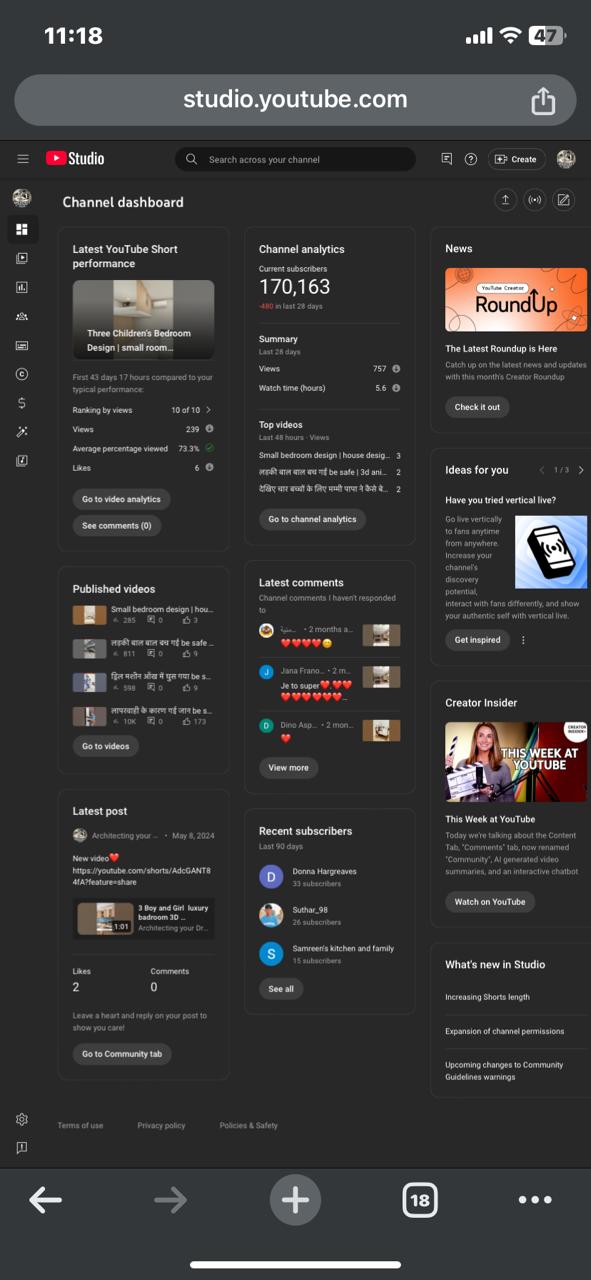591x1280 pixels.
Task: Open the Privacy policy link
Action: pyautogui.click(x=161, y=1125)
